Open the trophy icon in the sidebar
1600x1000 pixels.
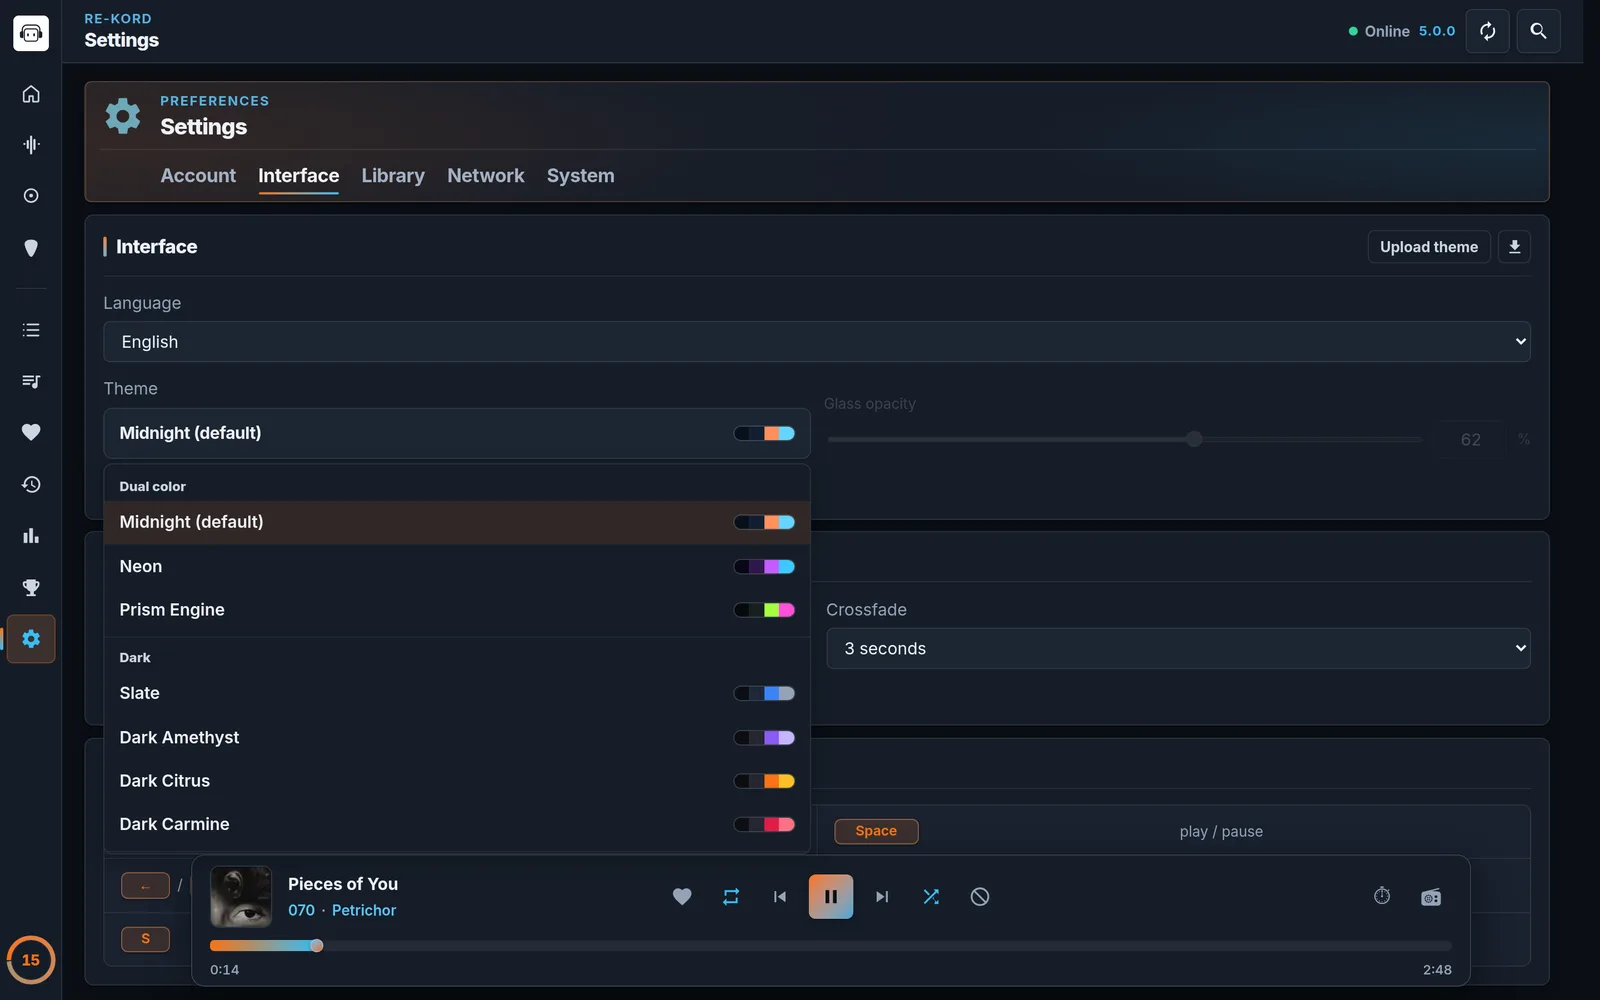(31, 587)
